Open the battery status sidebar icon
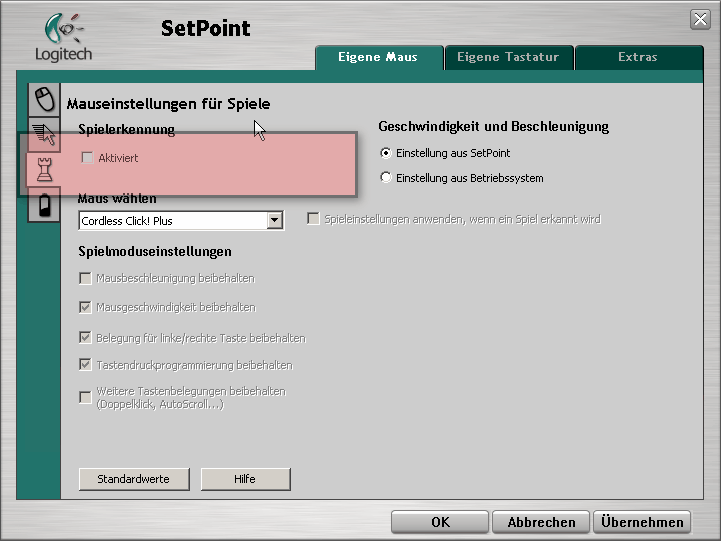The image size is (721, 541). coord(44,205)
